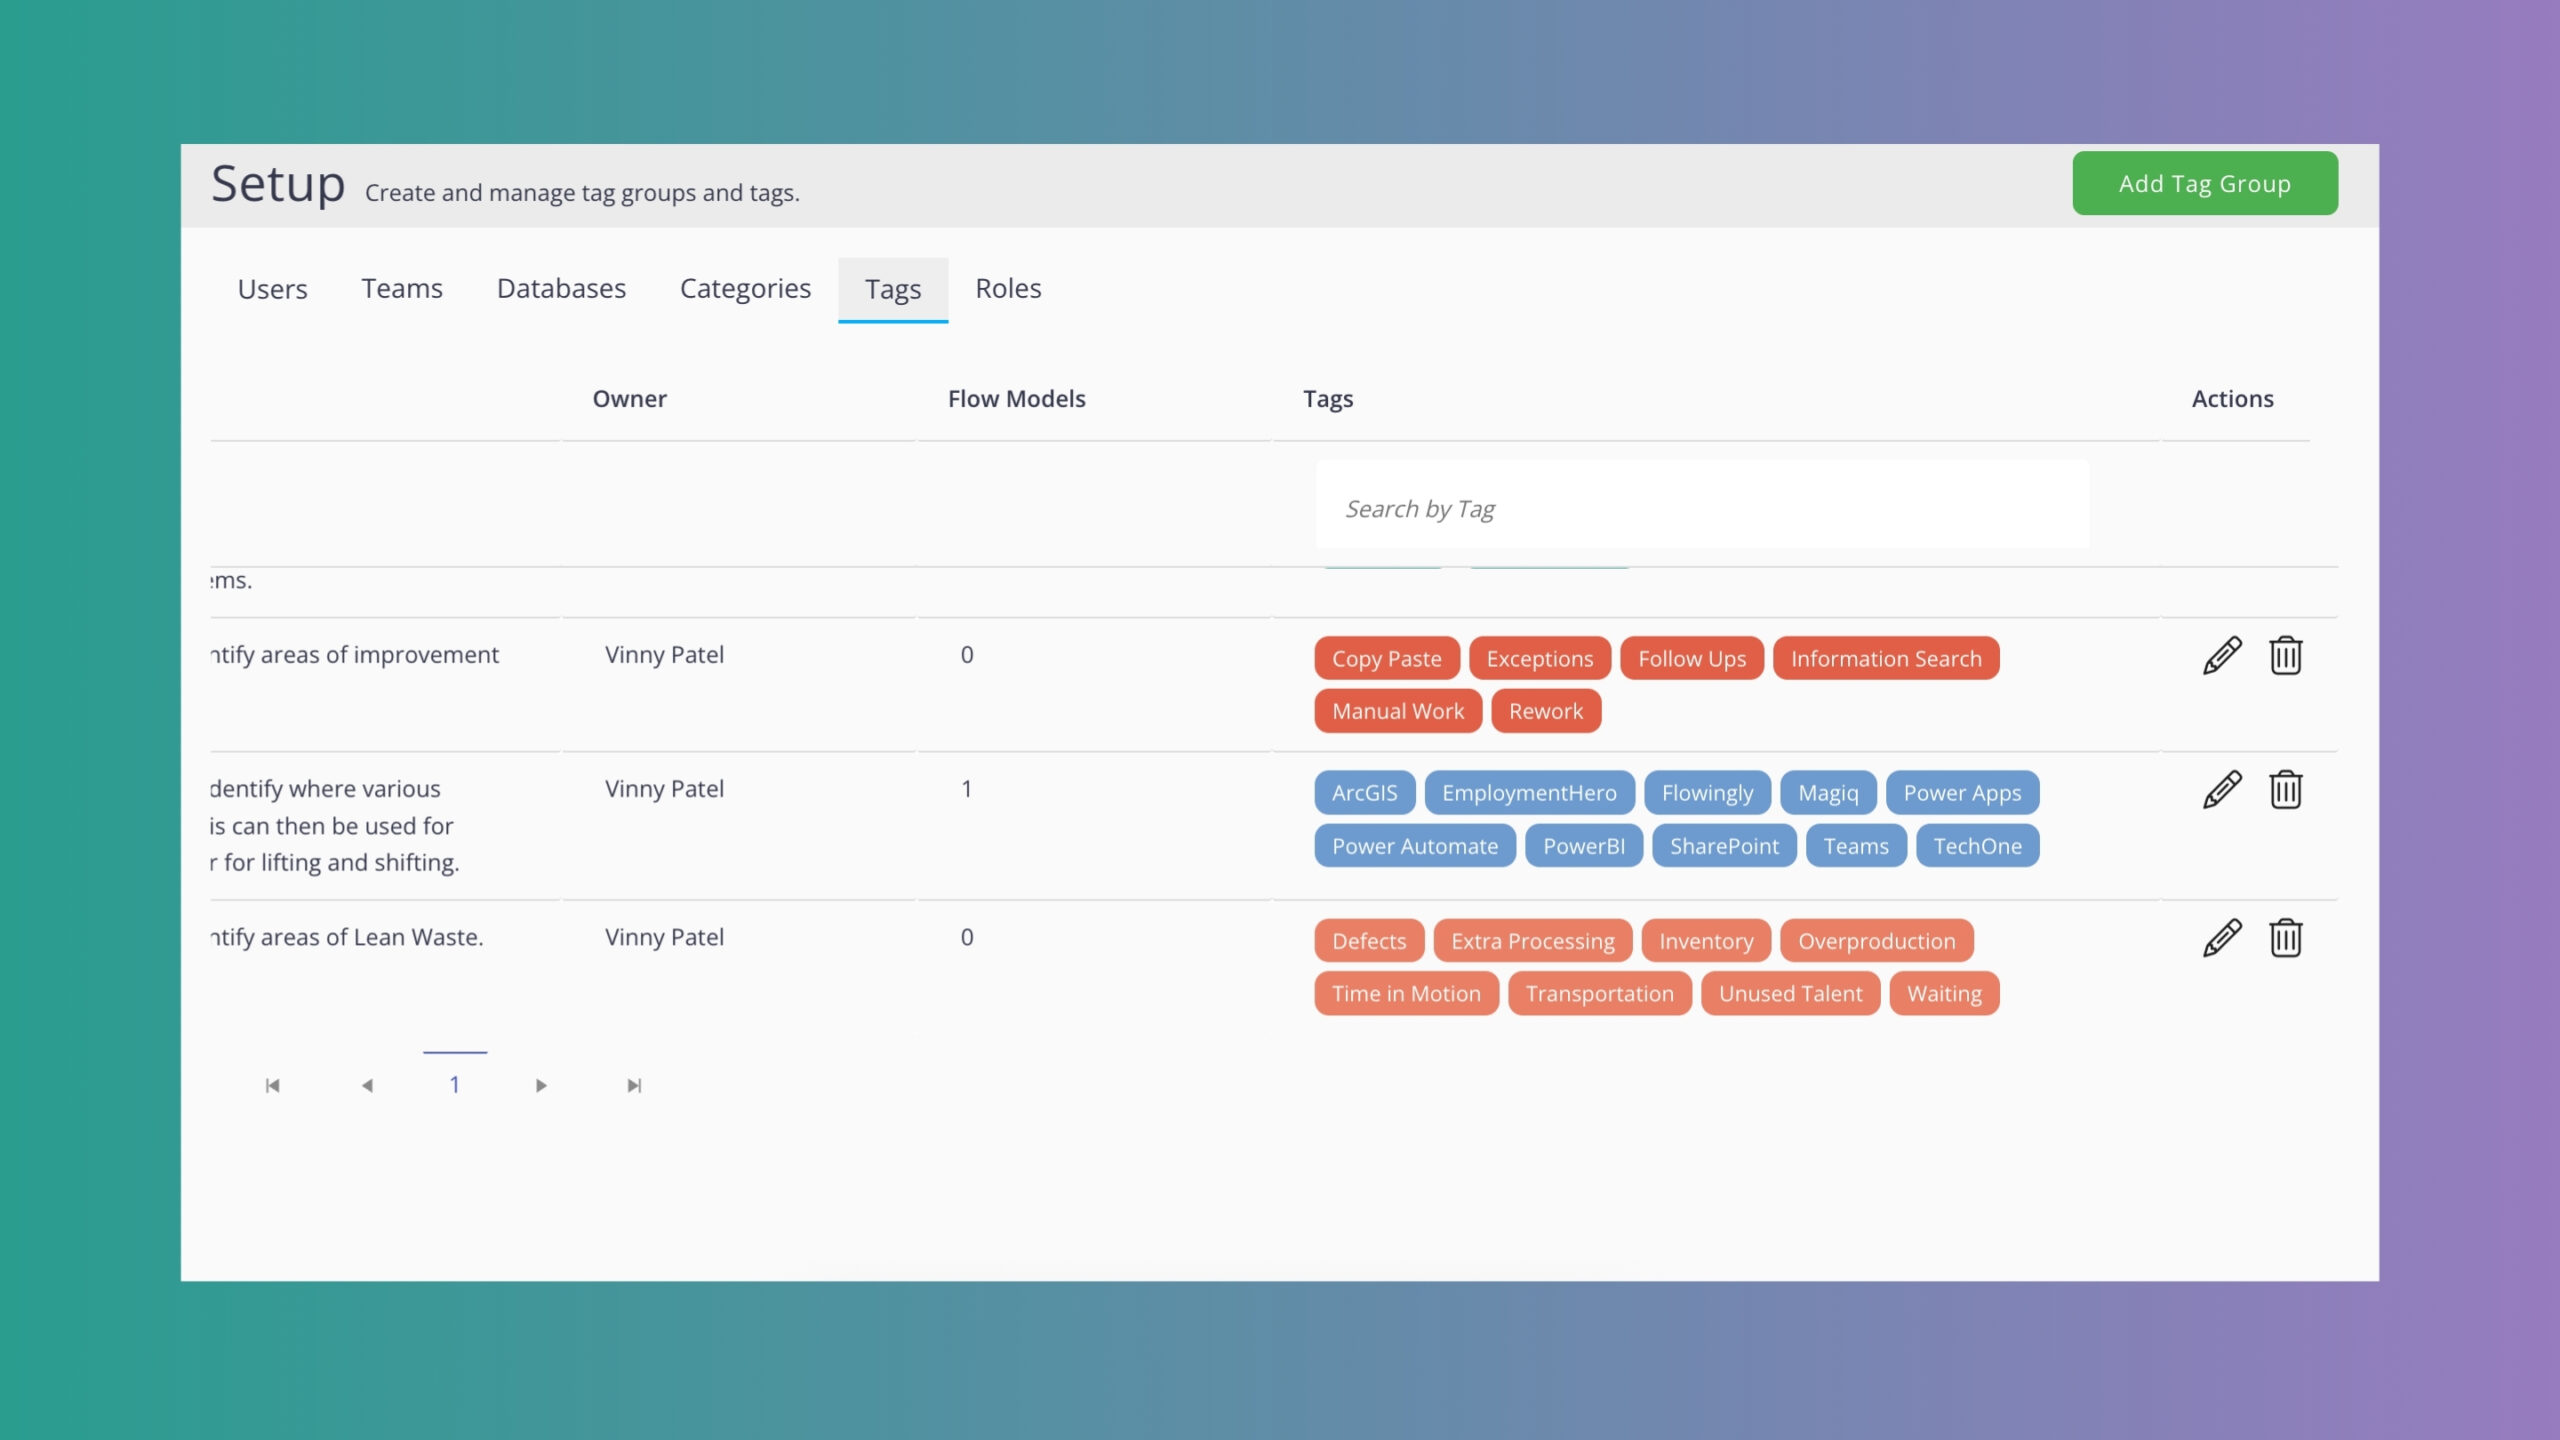Click the PowerBI tag chip

click(x=1583, y=846)
